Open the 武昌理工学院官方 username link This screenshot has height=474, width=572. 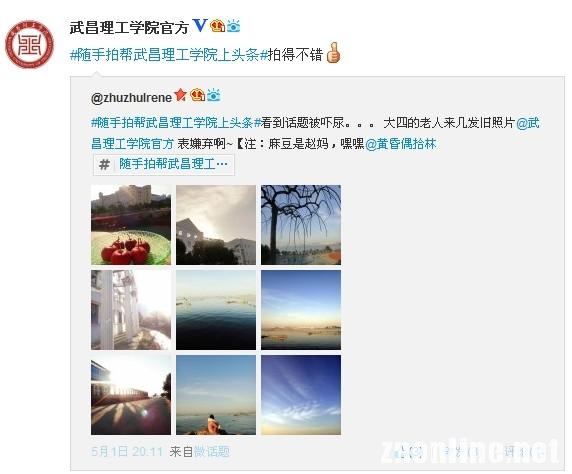tap(129, 27)
